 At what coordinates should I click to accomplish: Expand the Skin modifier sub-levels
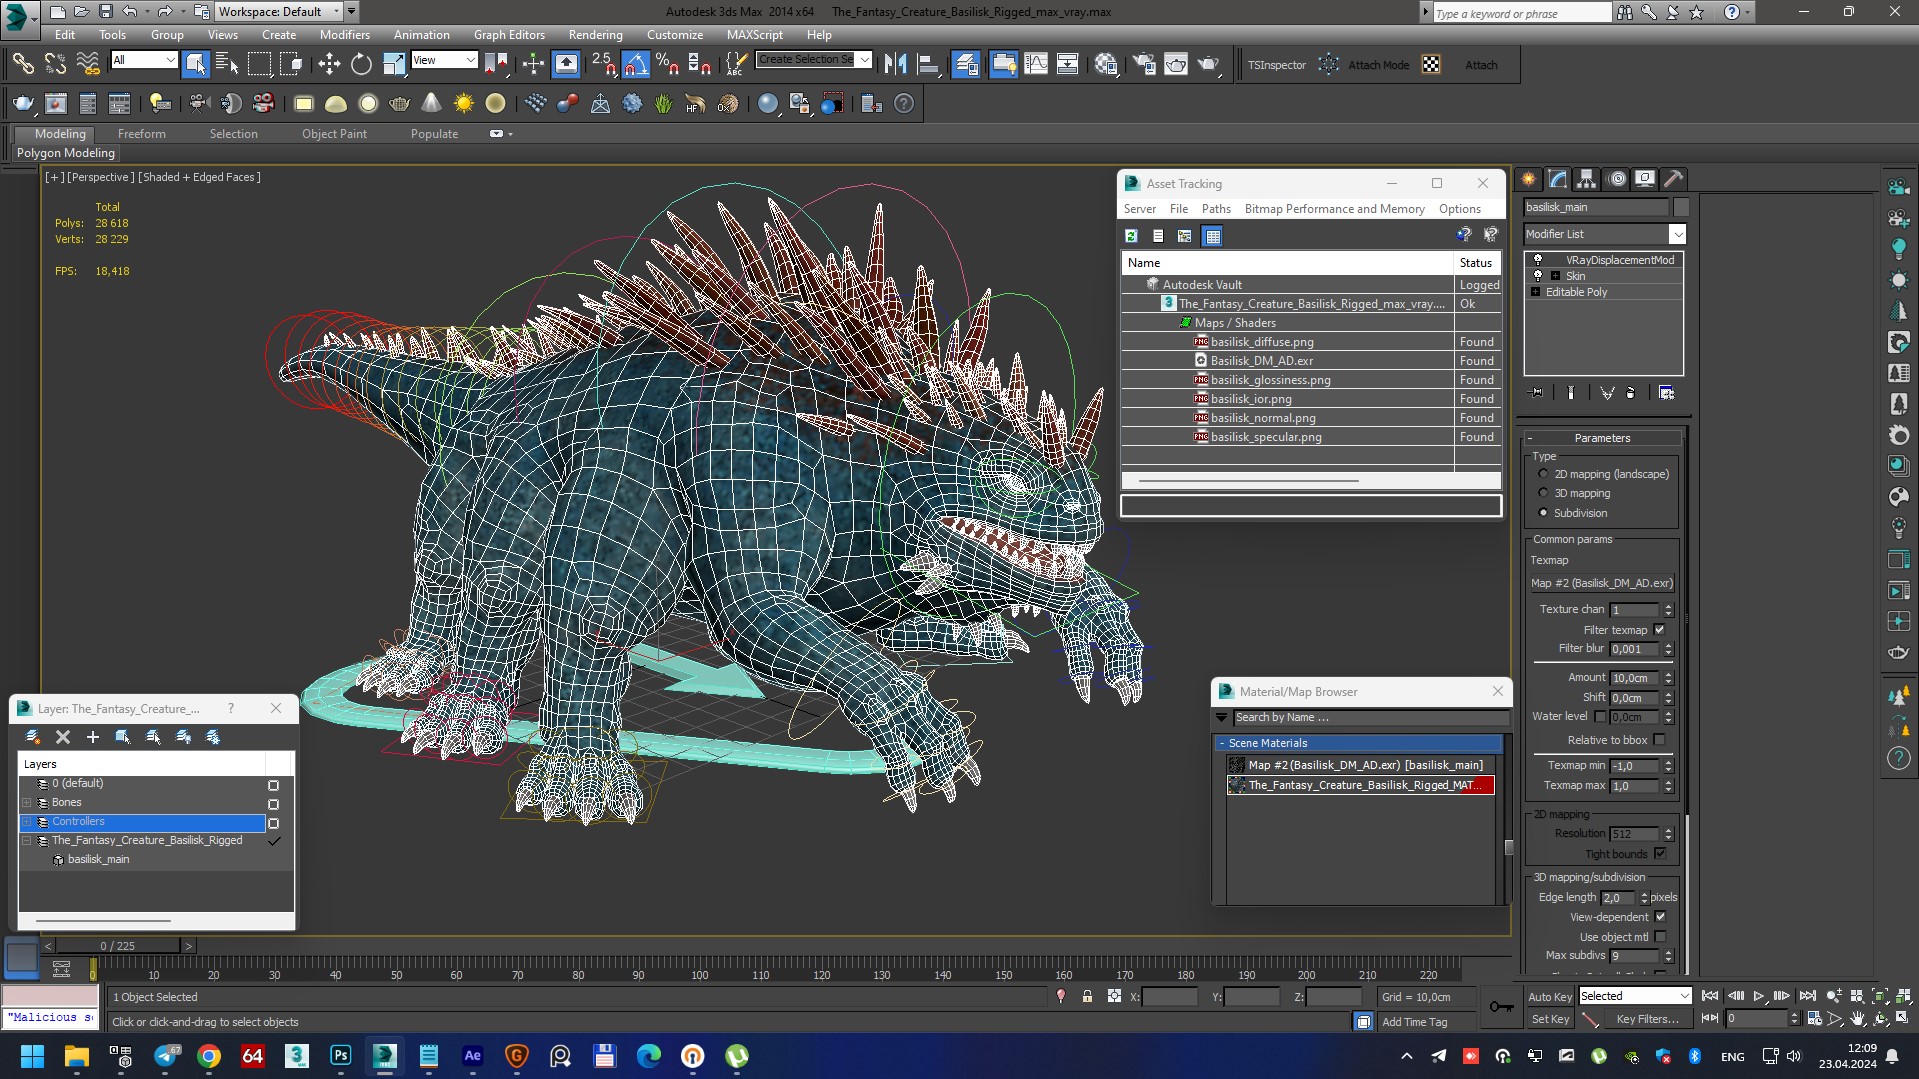[1555, 276]
